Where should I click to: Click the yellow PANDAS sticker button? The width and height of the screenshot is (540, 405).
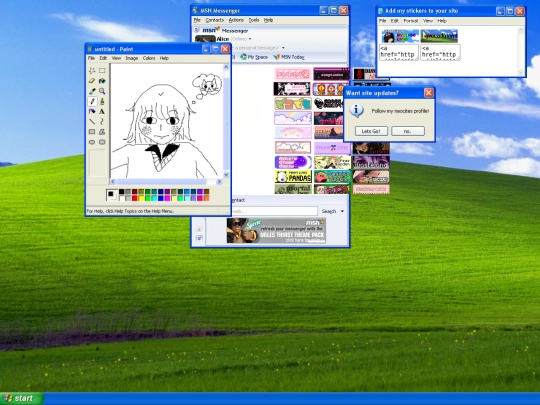[293, 177]
